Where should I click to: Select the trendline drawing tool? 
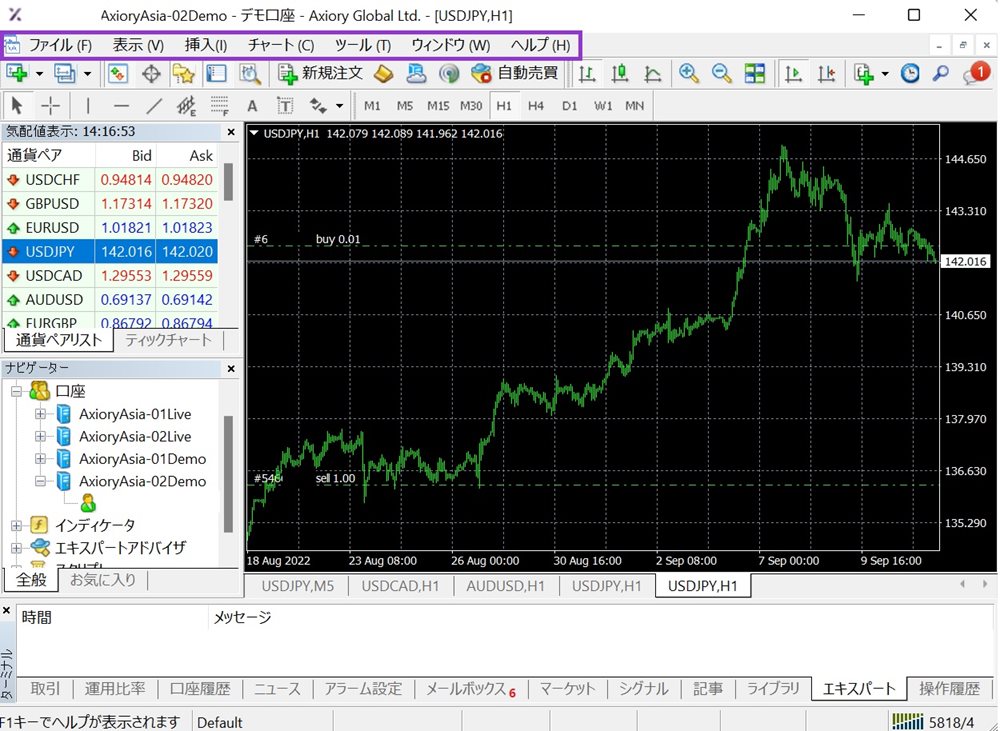154,105
